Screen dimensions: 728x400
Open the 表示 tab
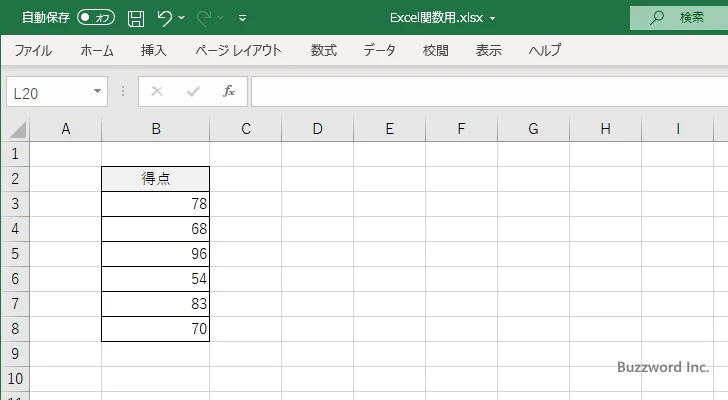tap(488, 50)
